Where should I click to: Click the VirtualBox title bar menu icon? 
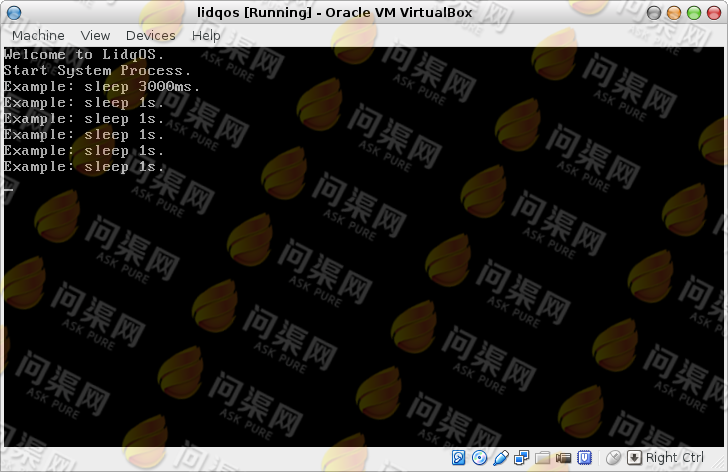(x=14, y=13)
